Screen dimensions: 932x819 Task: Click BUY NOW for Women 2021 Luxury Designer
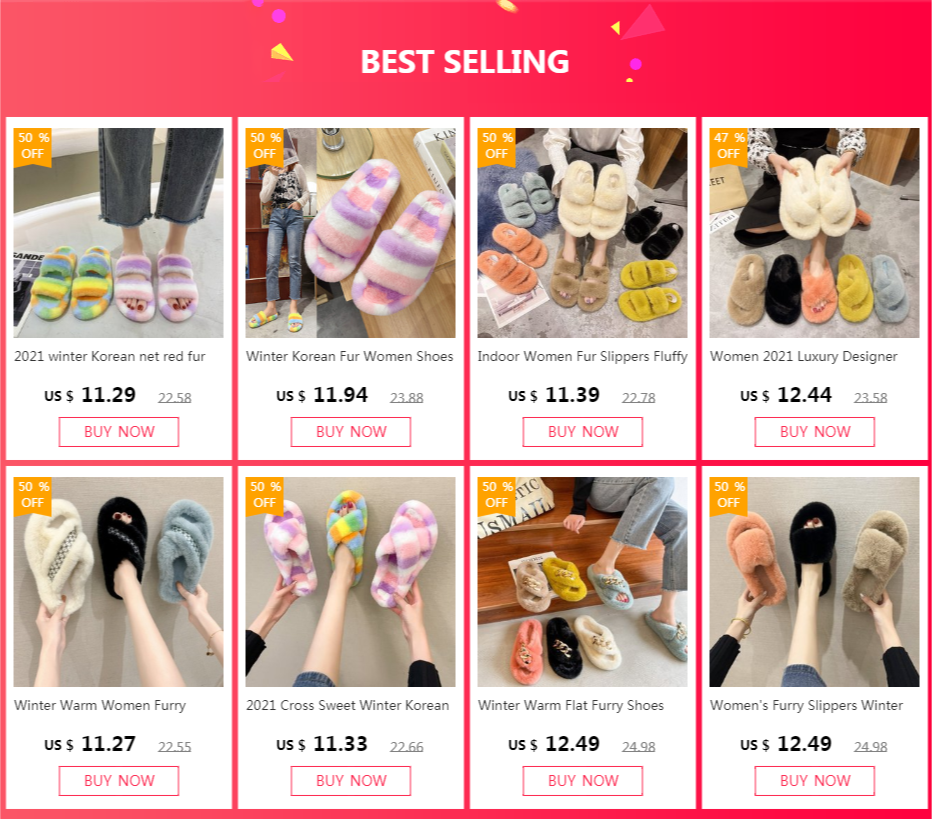814,431
